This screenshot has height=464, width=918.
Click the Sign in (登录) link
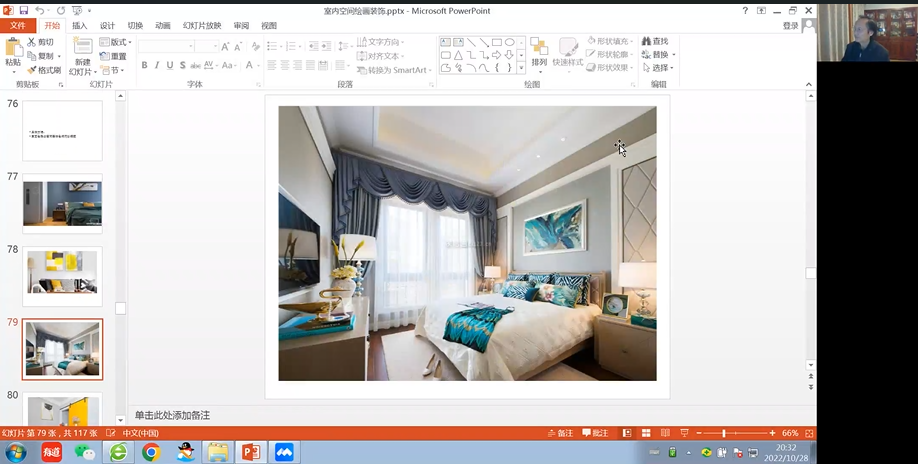pyautogui.click(x=791, y=26)
